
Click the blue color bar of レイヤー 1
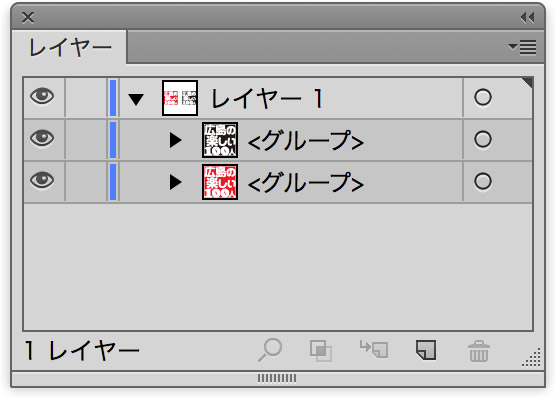[113, 98]
